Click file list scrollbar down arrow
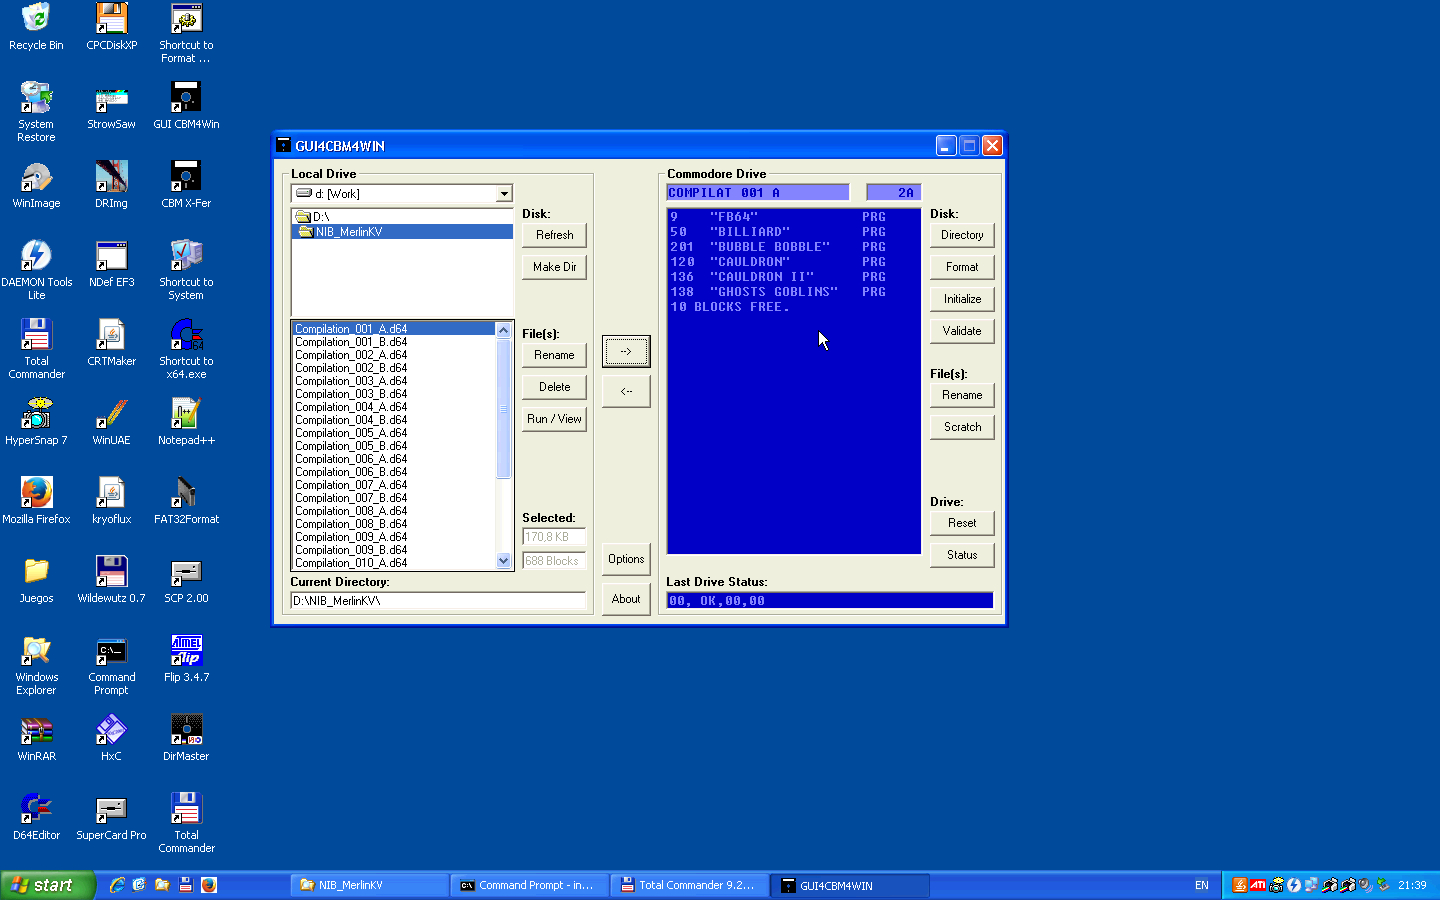This screenshot has height=900, width=1440. click(x=504, y=561)
